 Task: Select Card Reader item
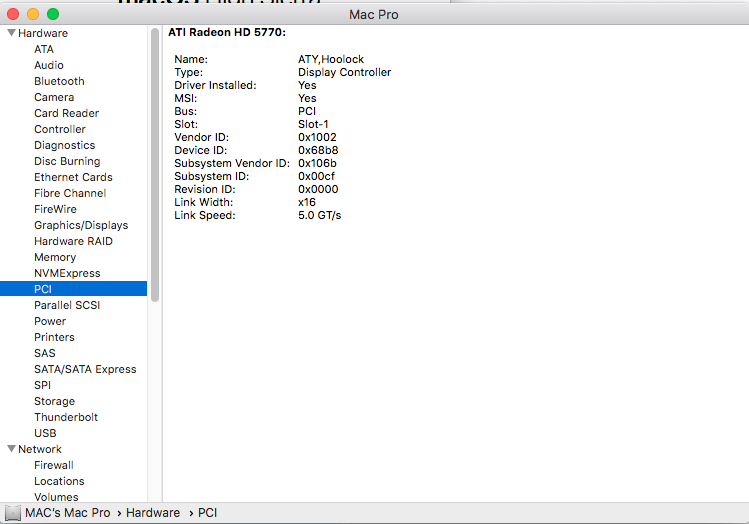click(x=66, y=113)
